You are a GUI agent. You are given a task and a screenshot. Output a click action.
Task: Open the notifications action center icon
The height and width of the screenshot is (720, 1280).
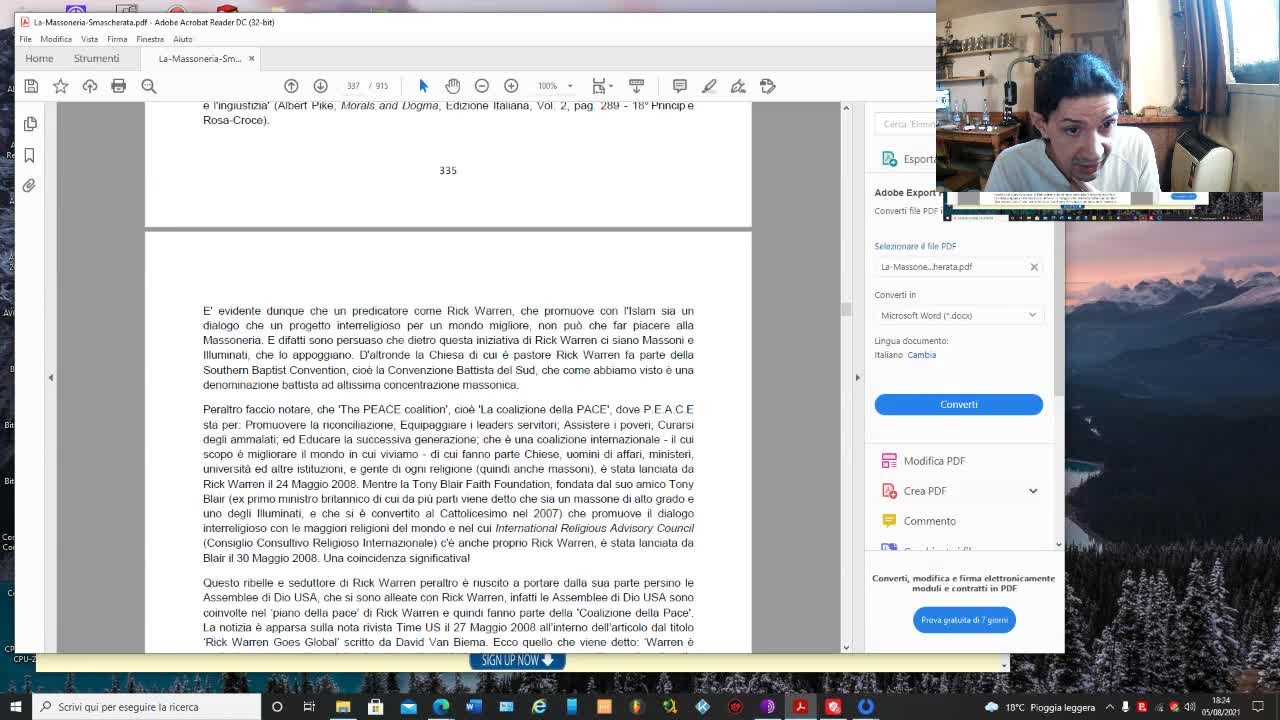1257,707
